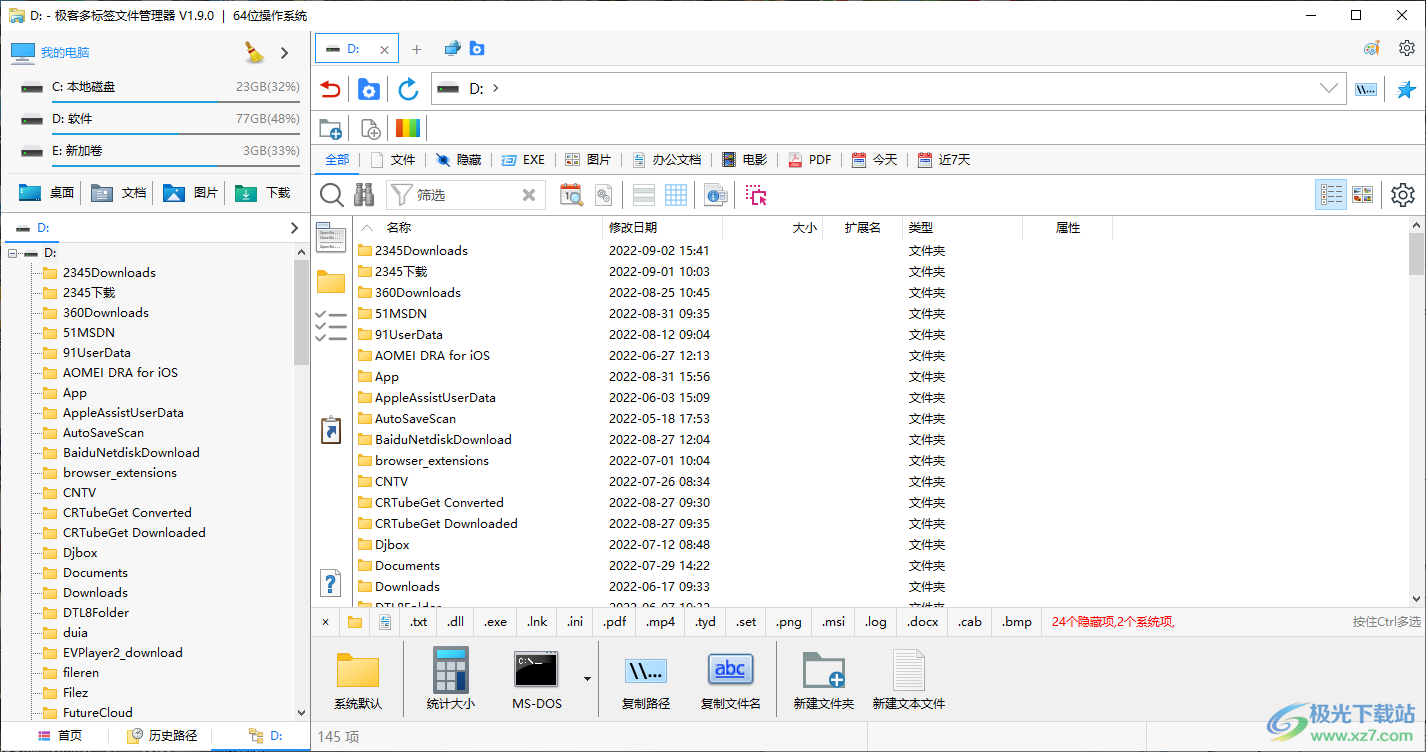
Task: Switch to thumbnail view mode
Action: [x=1362, y=195]
